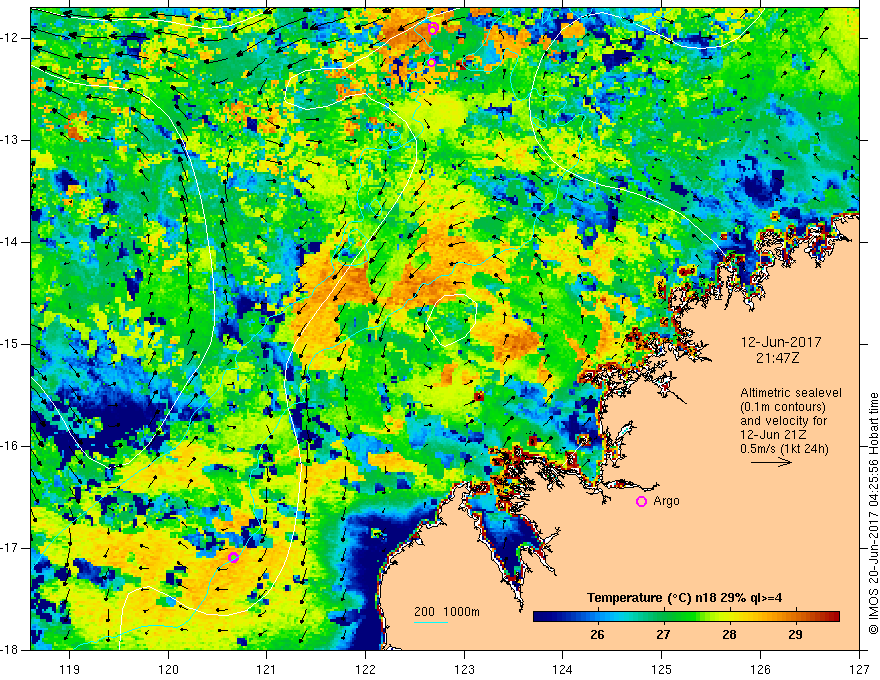Click longitude axis label 126
Image resolution: width=880 pixels, height=680 pixels.
pyautogui.click(x=760, y=669)
